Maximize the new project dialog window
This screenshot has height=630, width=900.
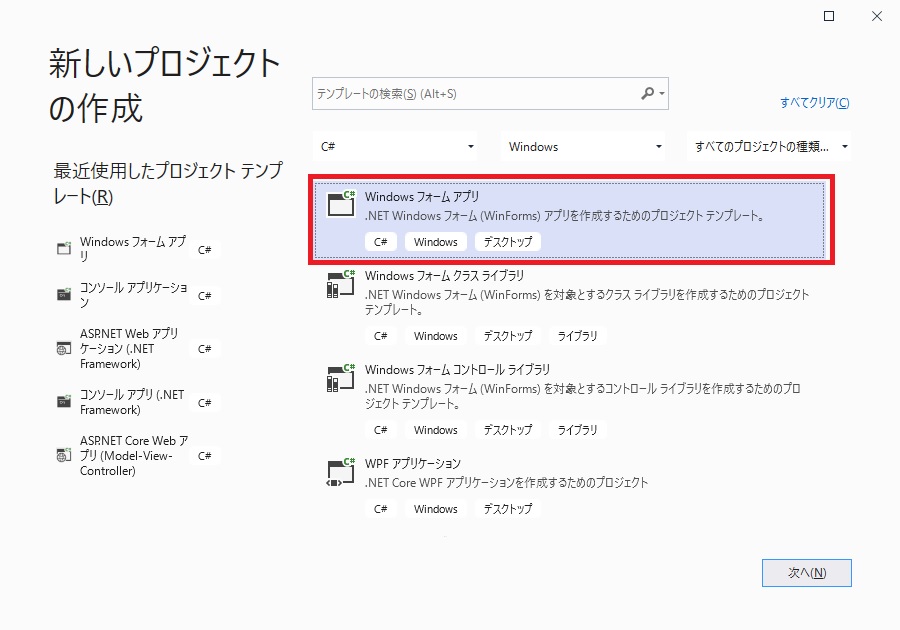tap(828, 16)
